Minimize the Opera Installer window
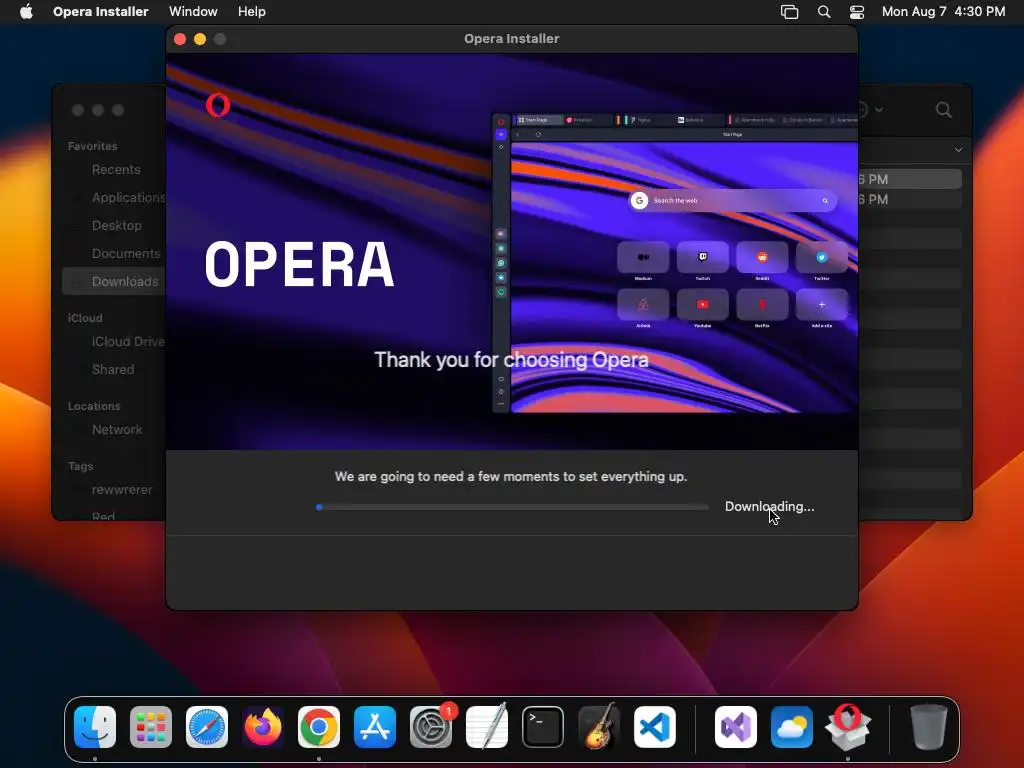The width and height of the screenshot is (1024, 768). click(200, 39)
